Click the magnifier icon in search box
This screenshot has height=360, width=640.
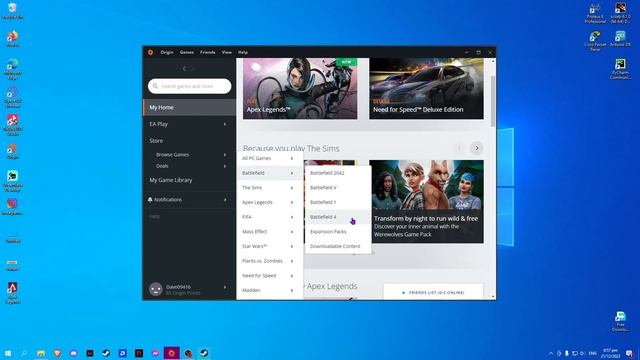155,86
